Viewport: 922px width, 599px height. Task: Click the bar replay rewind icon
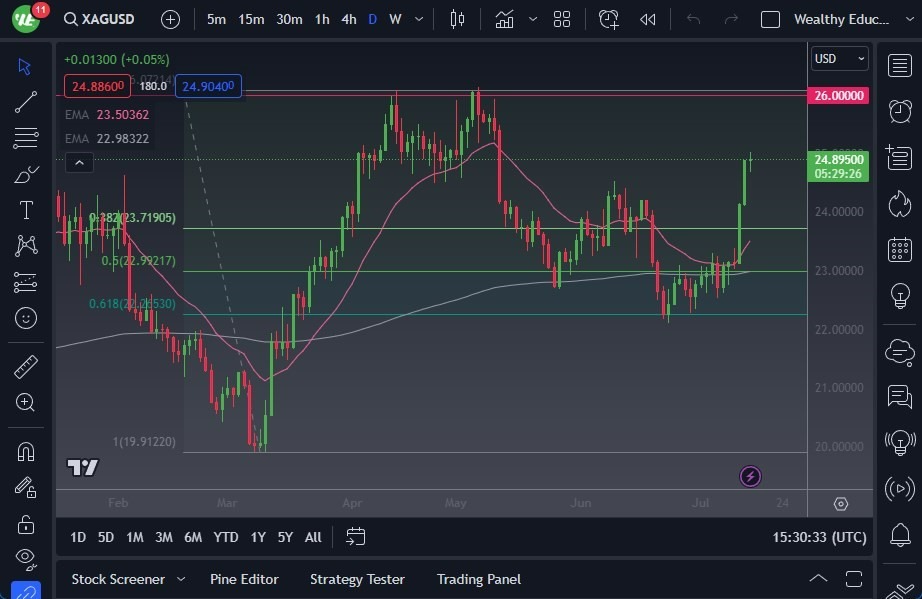[648, 19]
